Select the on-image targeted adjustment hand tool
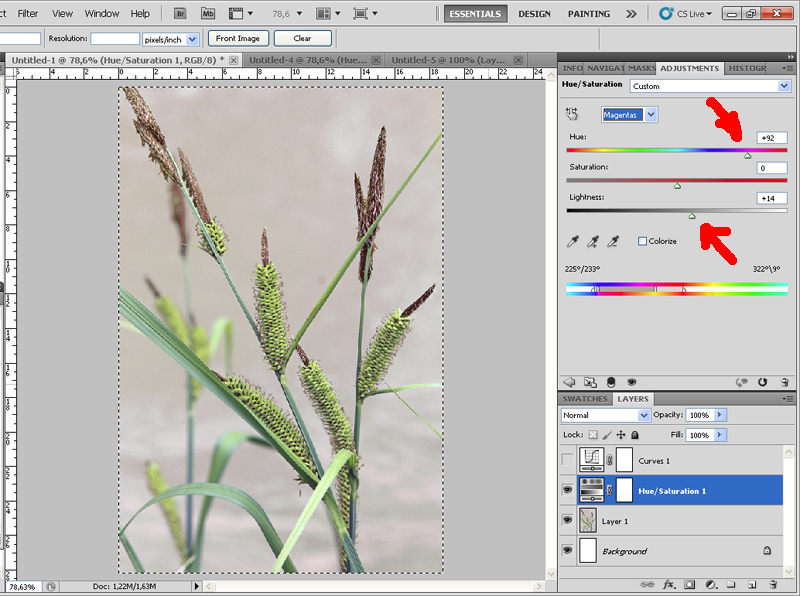This screenshot has height=596, width=800. (573, 115)
